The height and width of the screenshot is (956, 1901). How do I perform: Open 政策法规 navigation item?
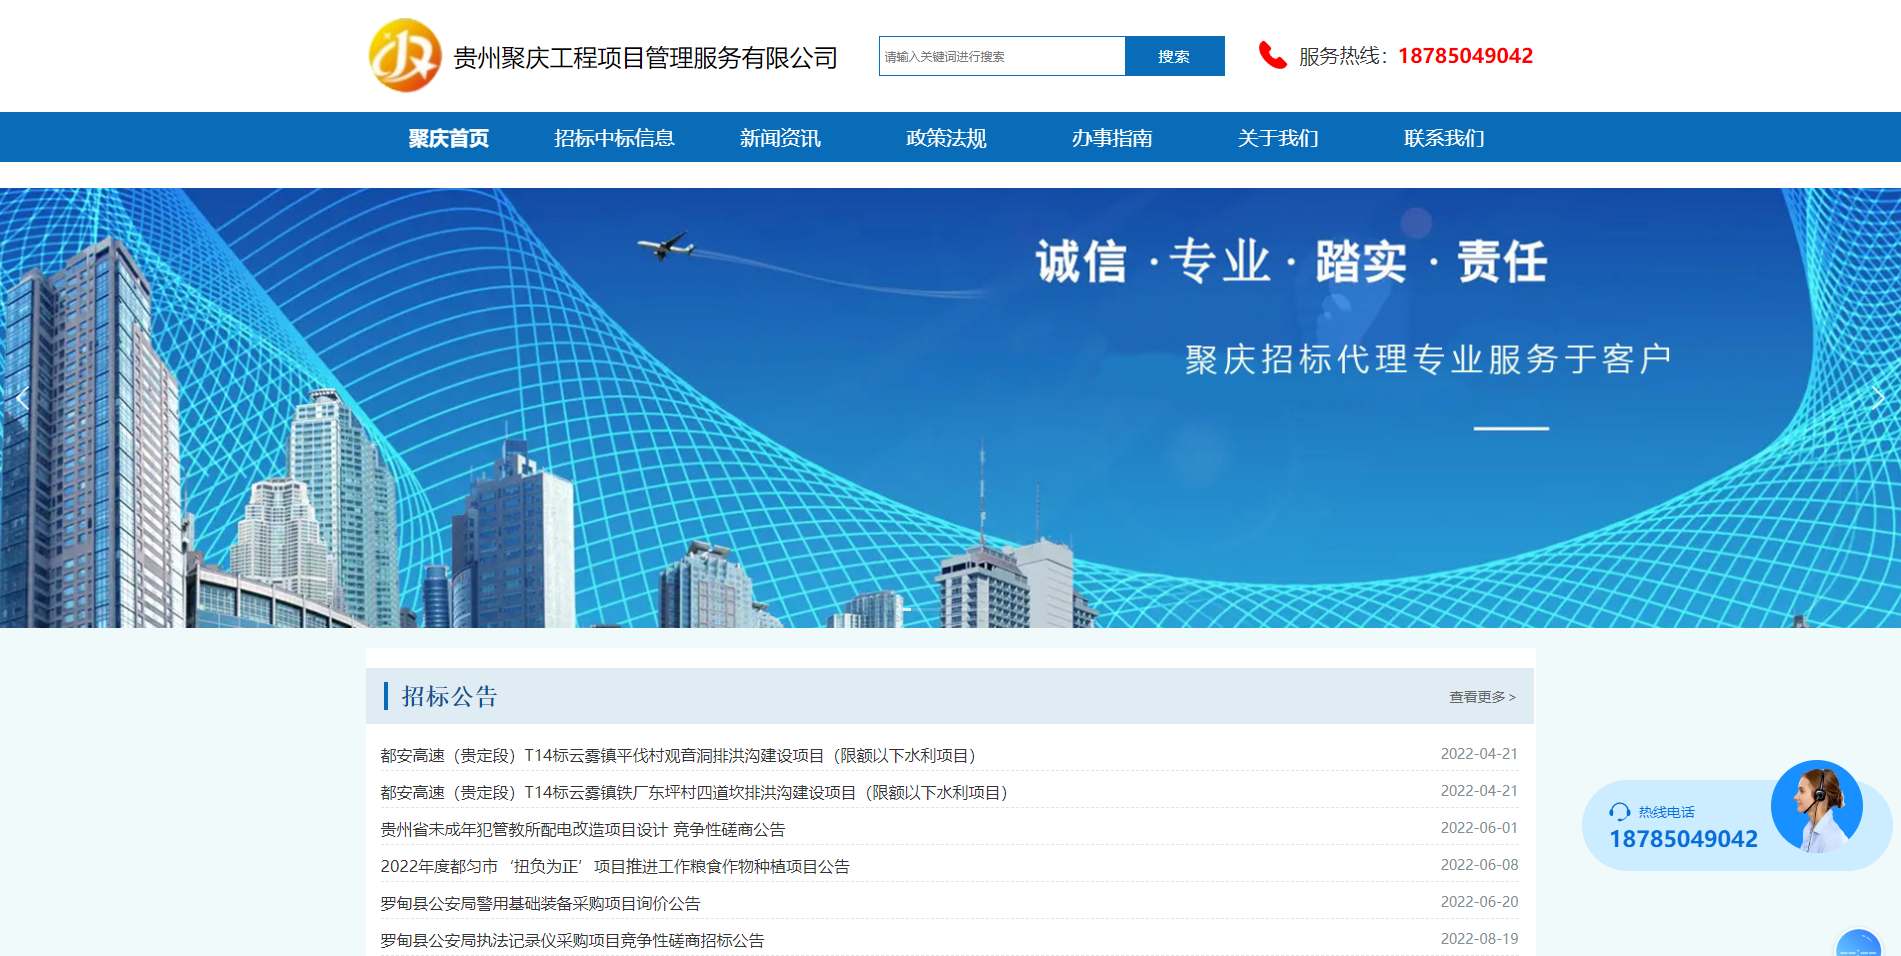(946, 138)
